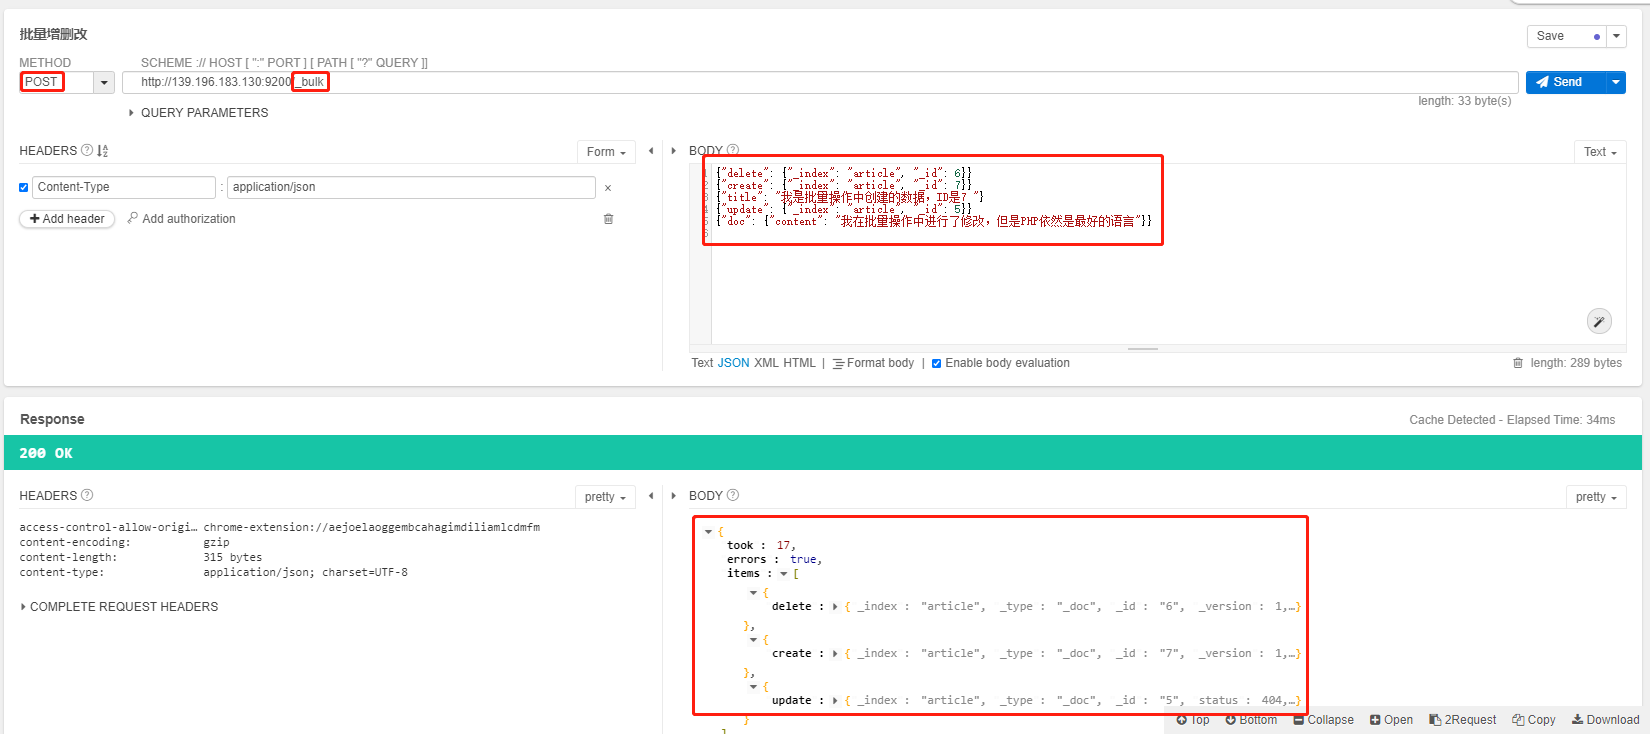This screenshot has width=1650, height=734.
Task: Remove the Content-Type header with the x icon
Action: tap(607, 188)
